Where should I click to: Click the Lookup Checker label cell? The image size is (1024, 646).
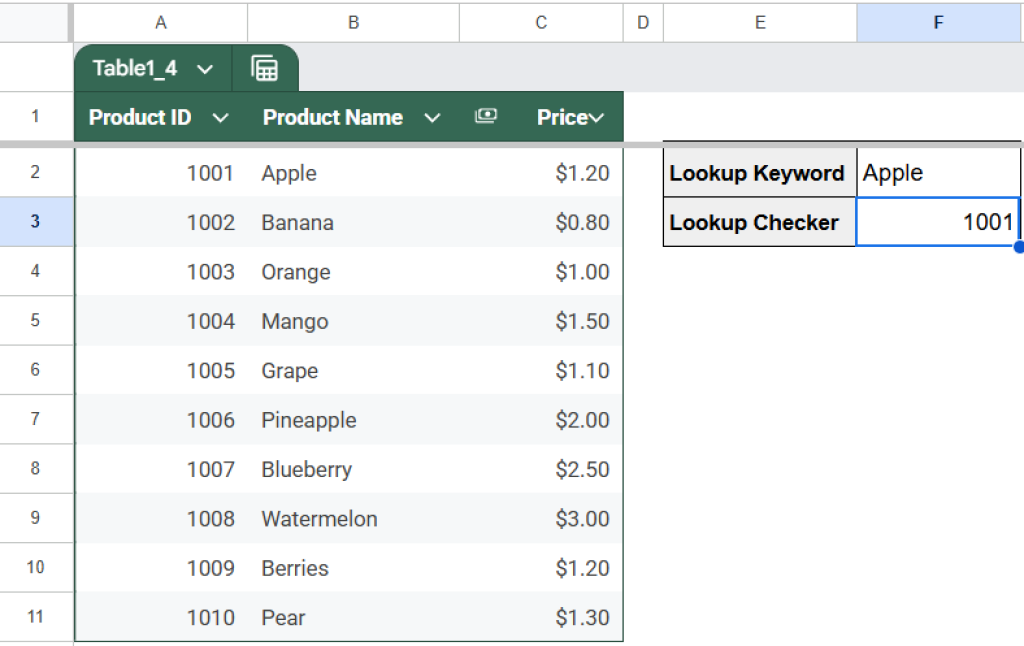757,222
